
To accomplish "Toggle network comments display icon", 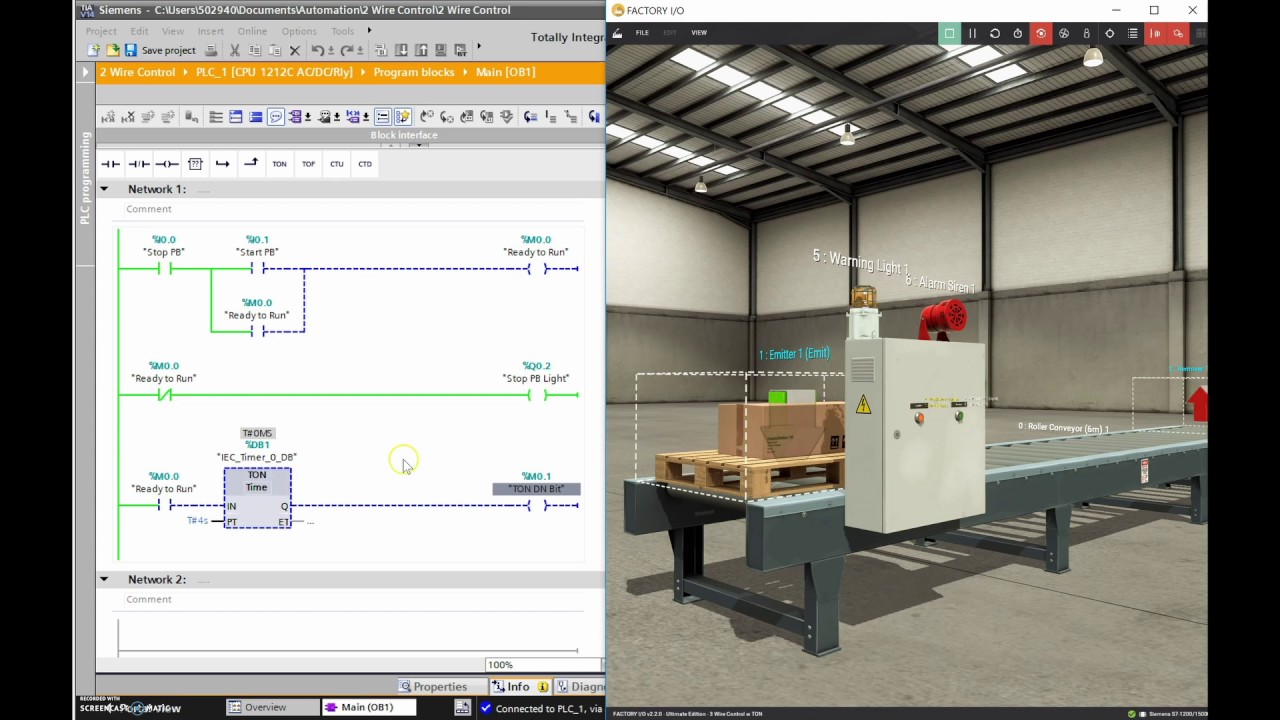I will click(382, 117).
